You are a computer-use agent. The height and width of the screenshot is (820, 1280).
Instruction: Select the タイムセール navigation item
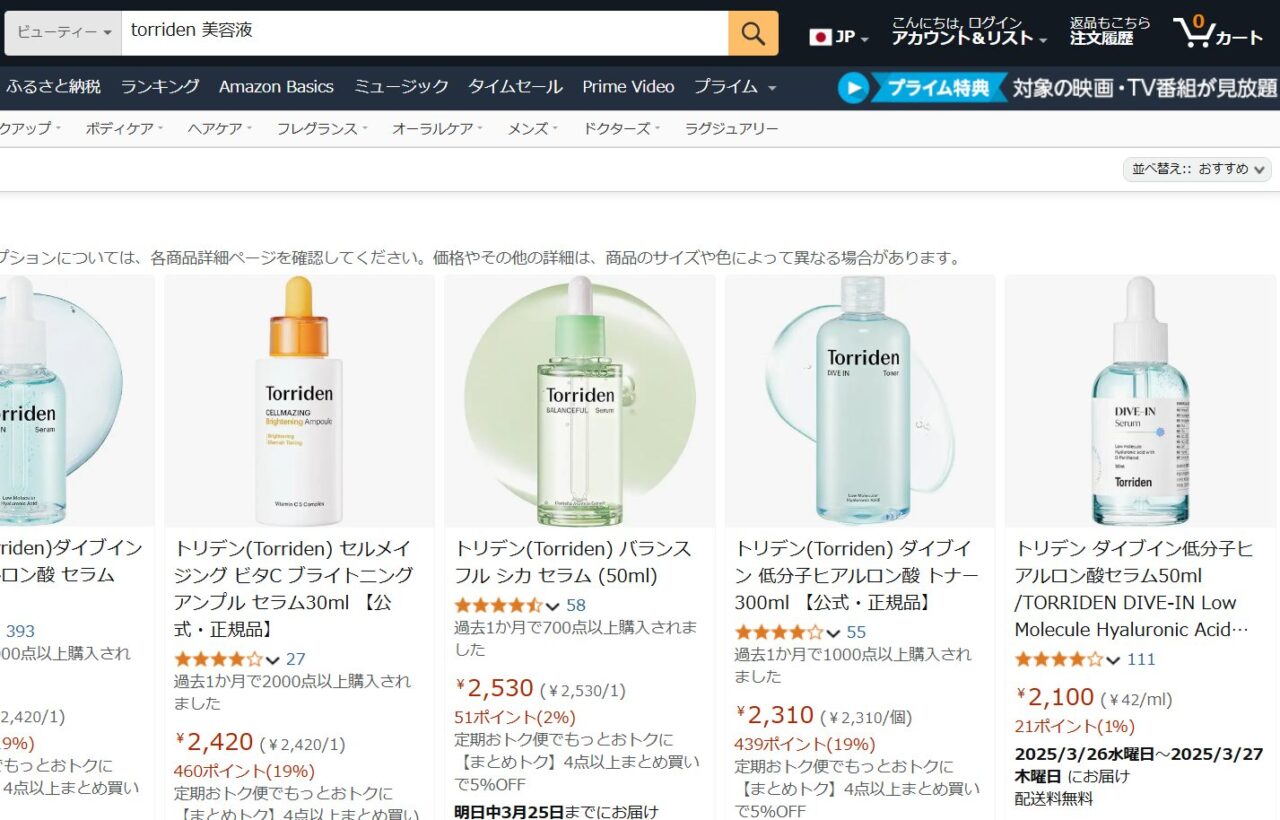pos(515,87)
